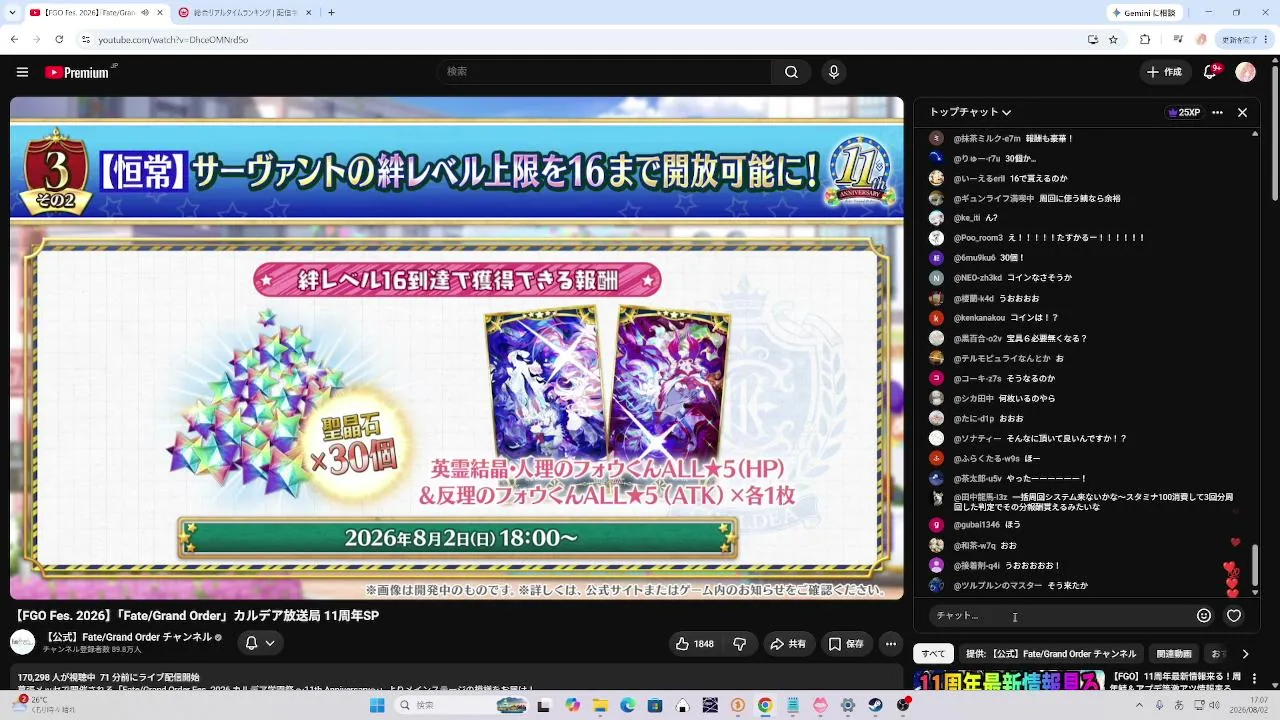Click chat message from @ツルプルンのマスター
The image size is (1280, 720).
point(1008,585)
